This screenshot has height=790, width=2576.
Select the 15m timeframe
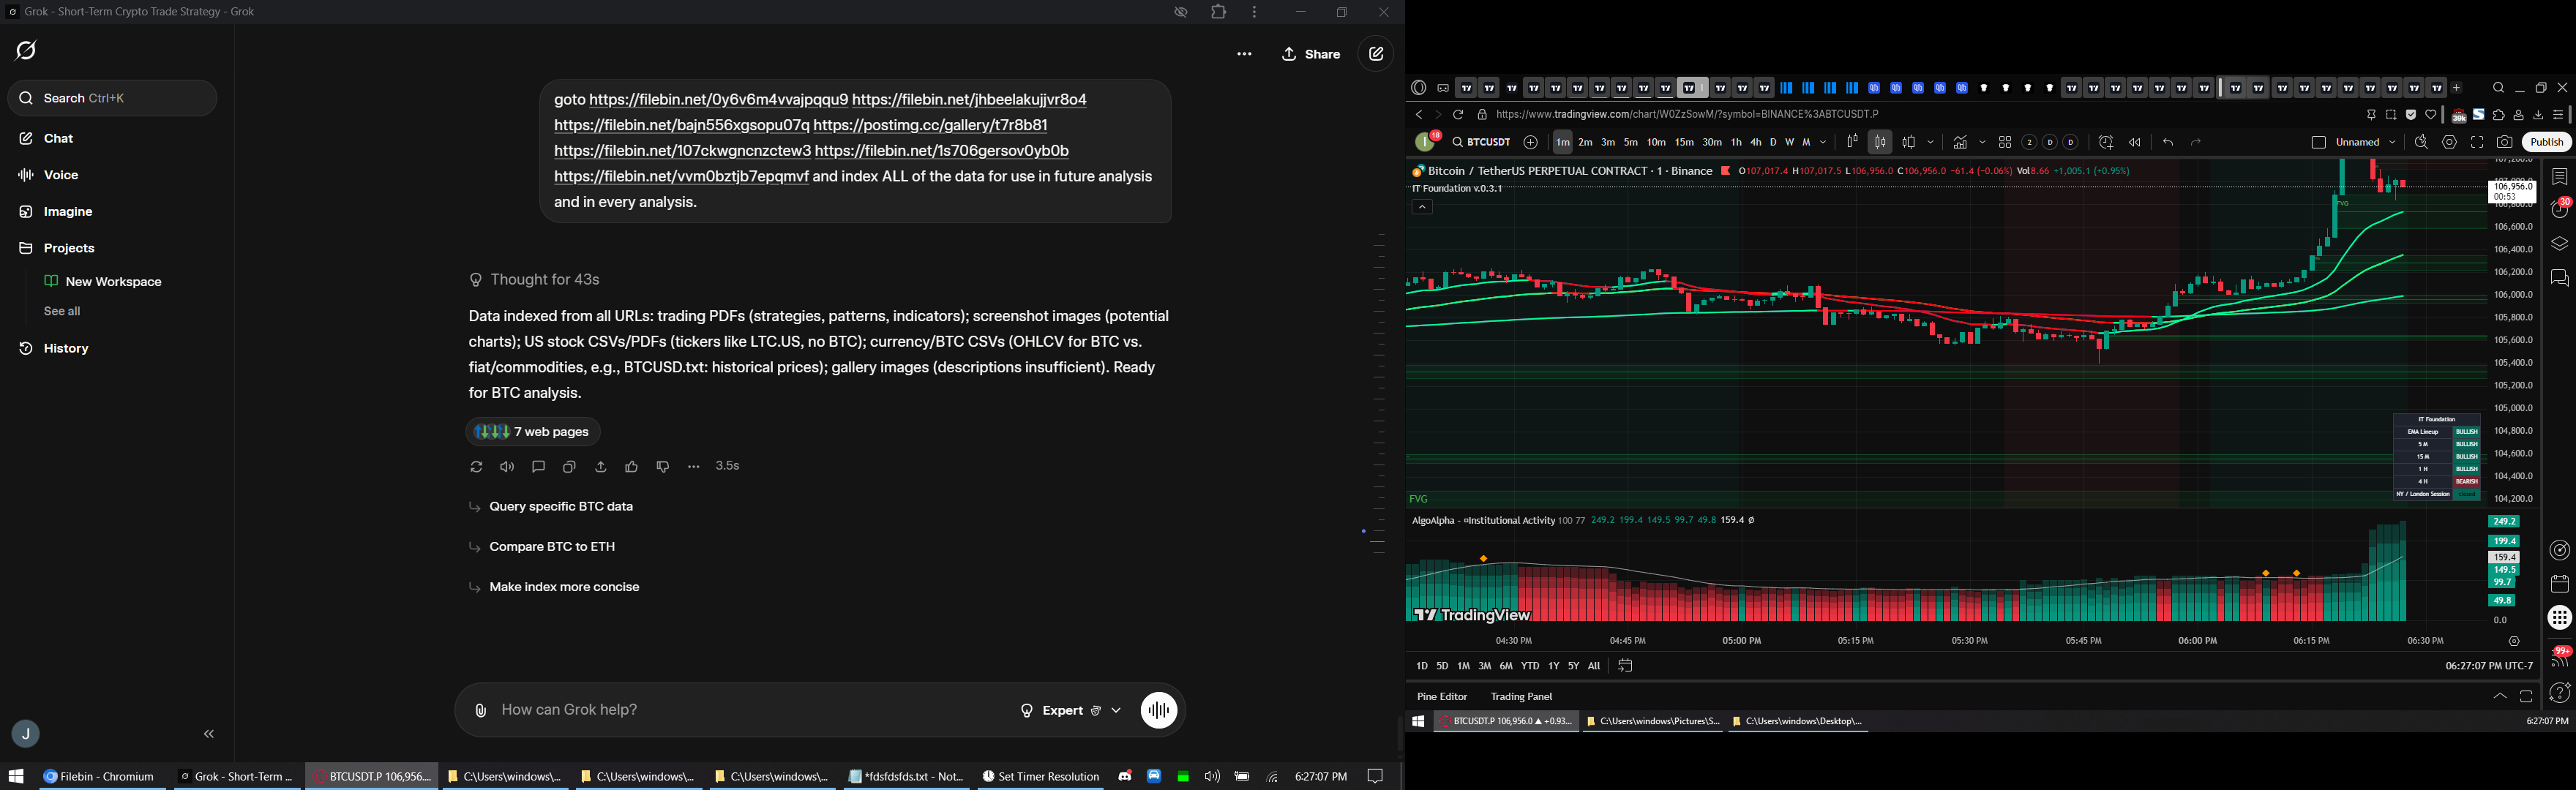pos(1685,143)
